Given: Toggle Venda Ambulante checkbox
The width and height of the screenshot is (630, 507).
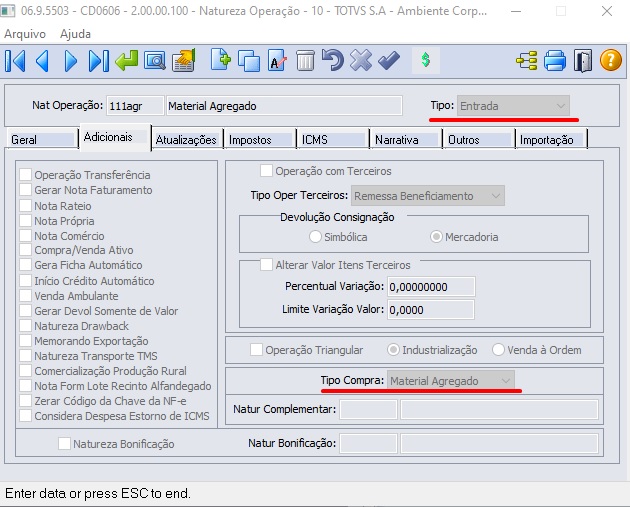Looking at the screenshot, I should tap(25, 296).
